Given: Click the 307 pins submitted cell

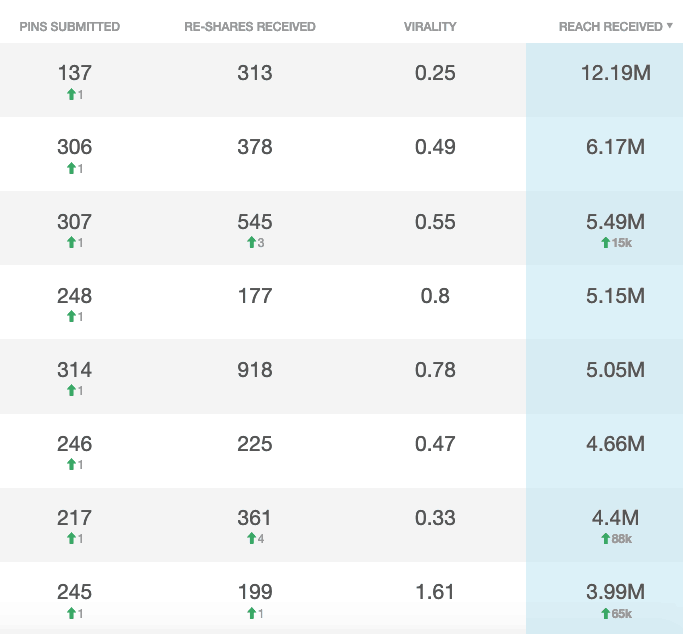Looking at the screenshot, I should (x=74, y=222).
